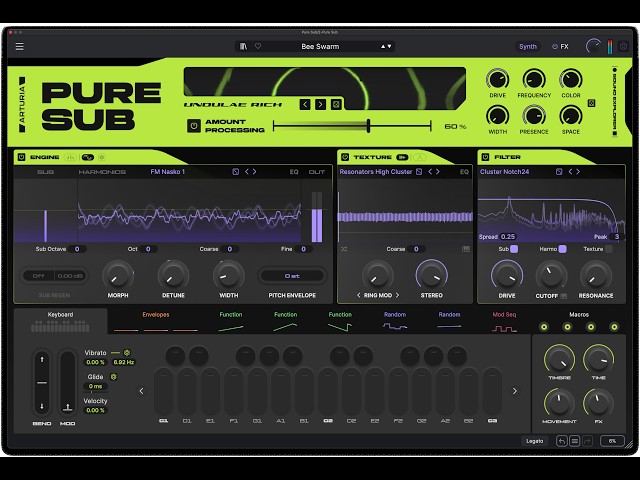Switch to the next mode after Ring Mod

397,295
